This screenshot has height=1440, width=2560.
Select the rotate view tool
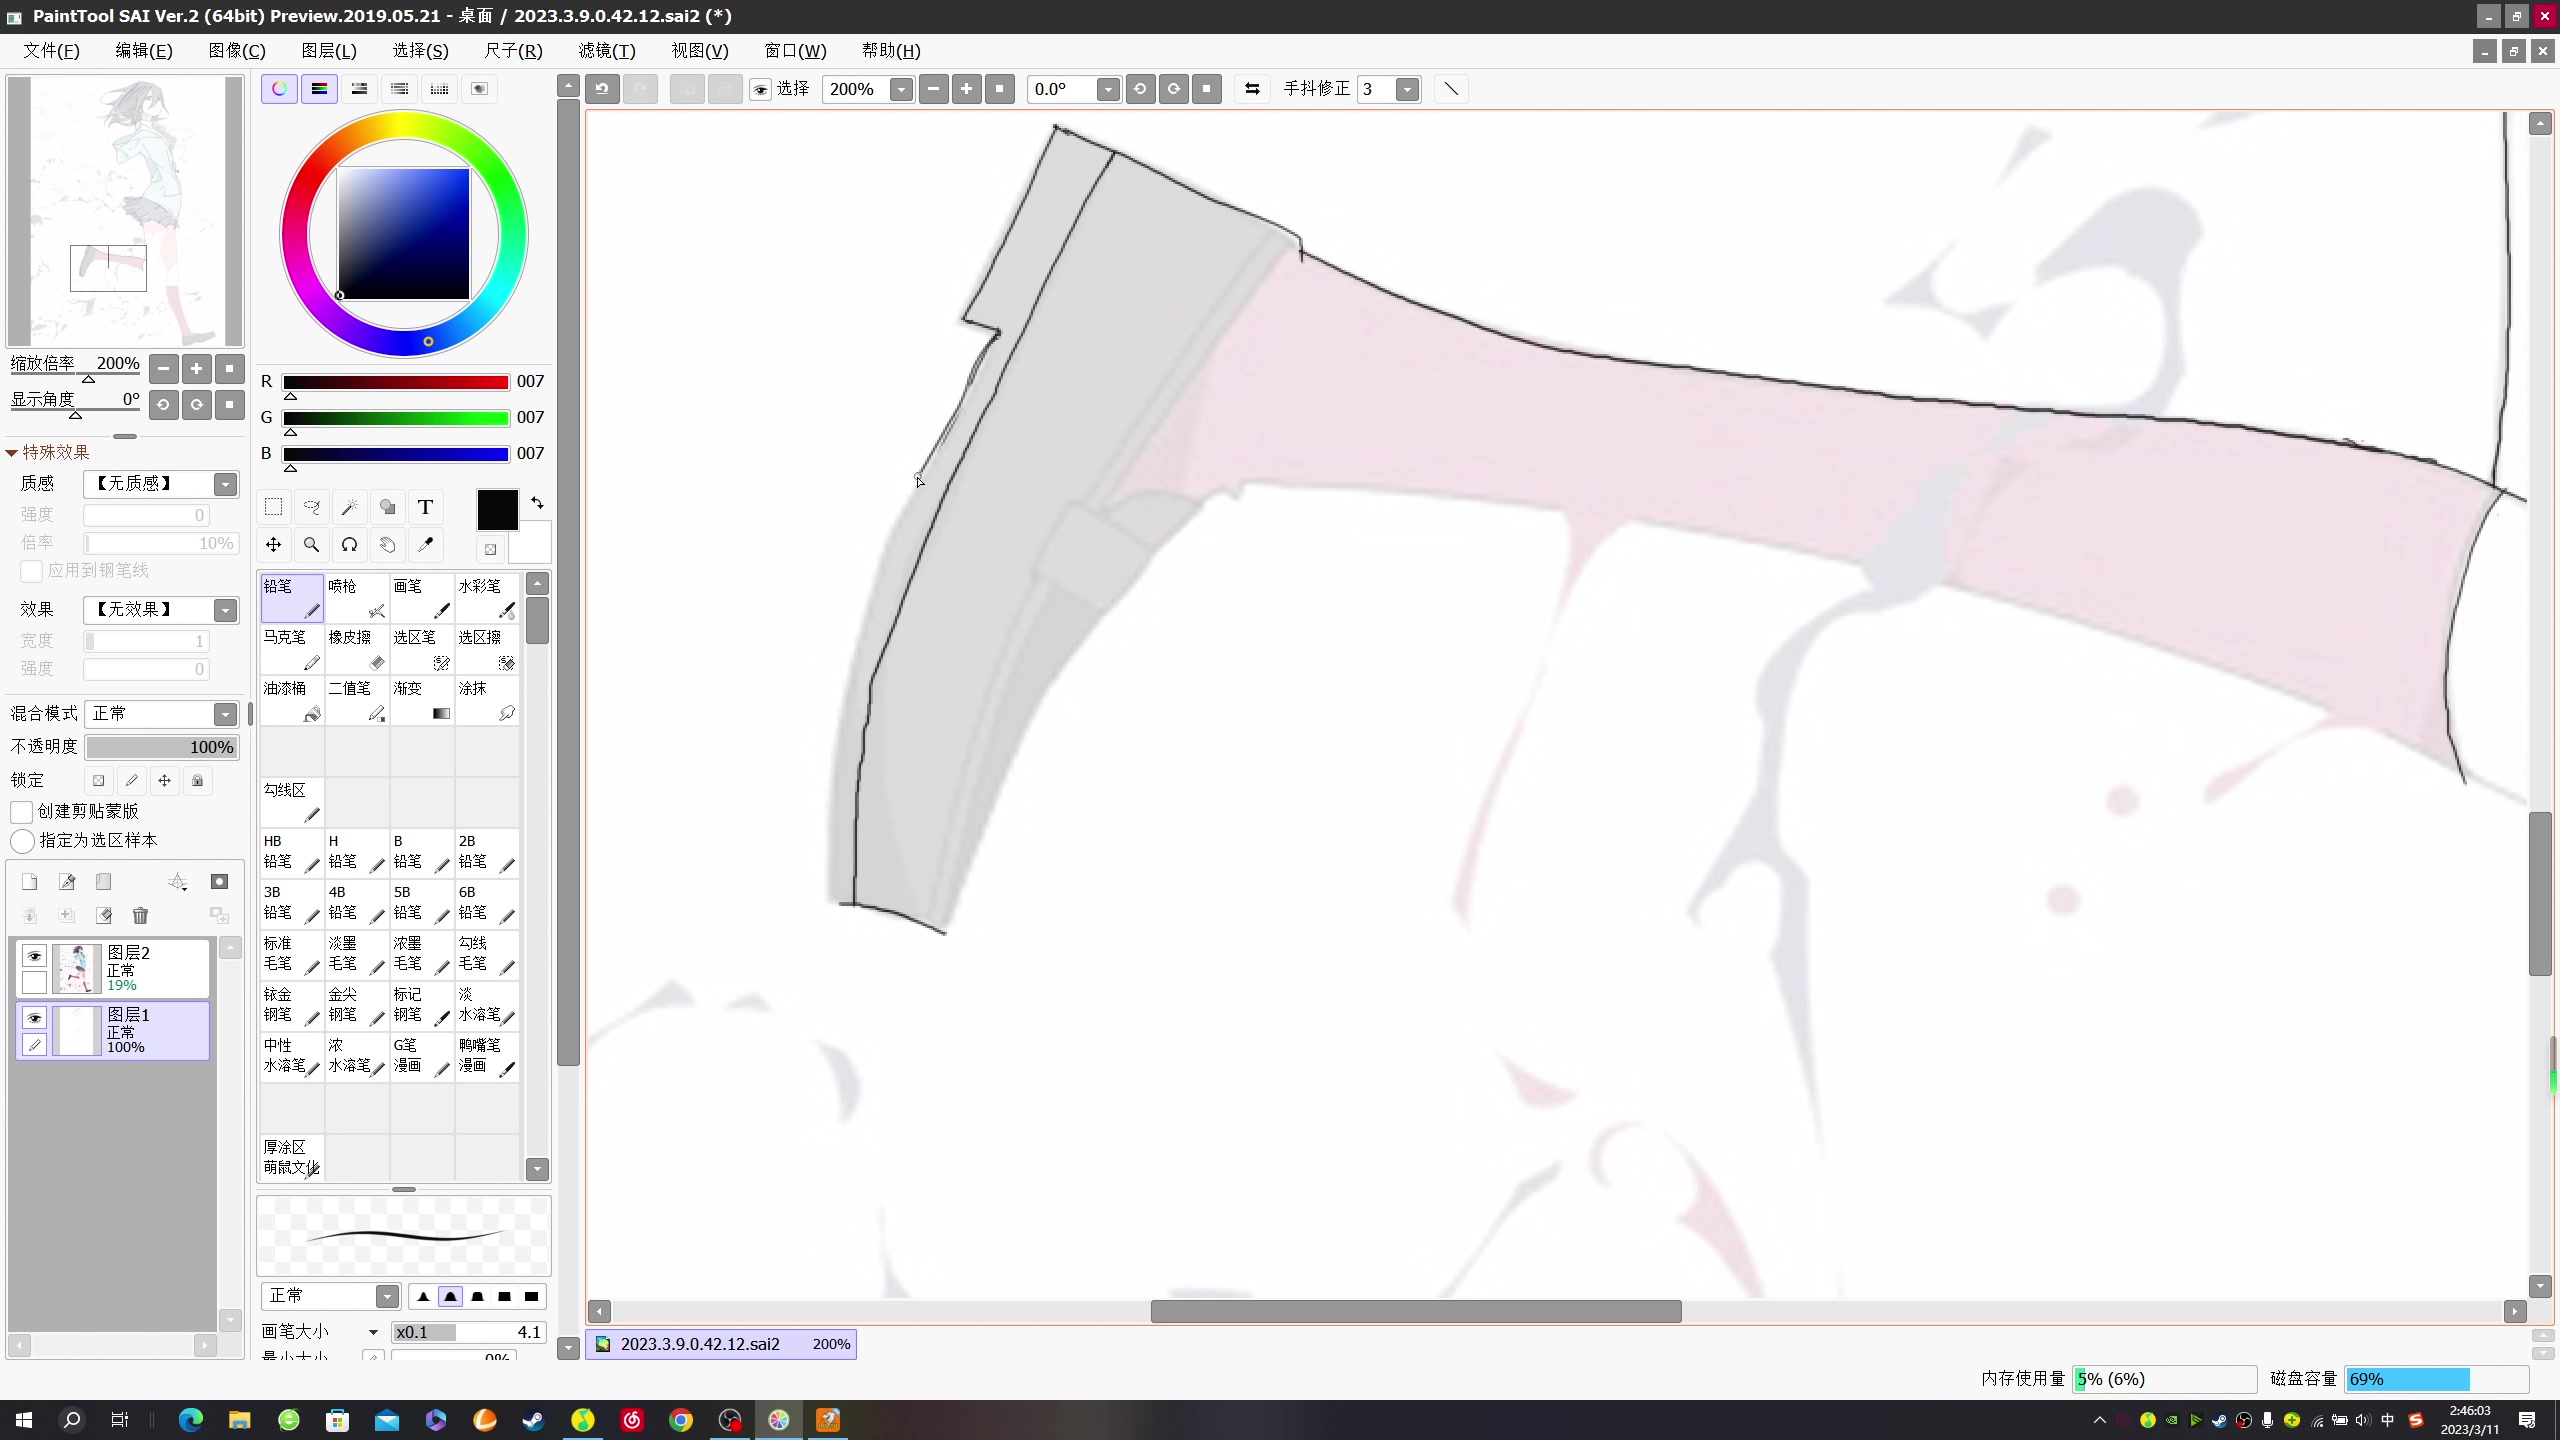pos(349,545)
